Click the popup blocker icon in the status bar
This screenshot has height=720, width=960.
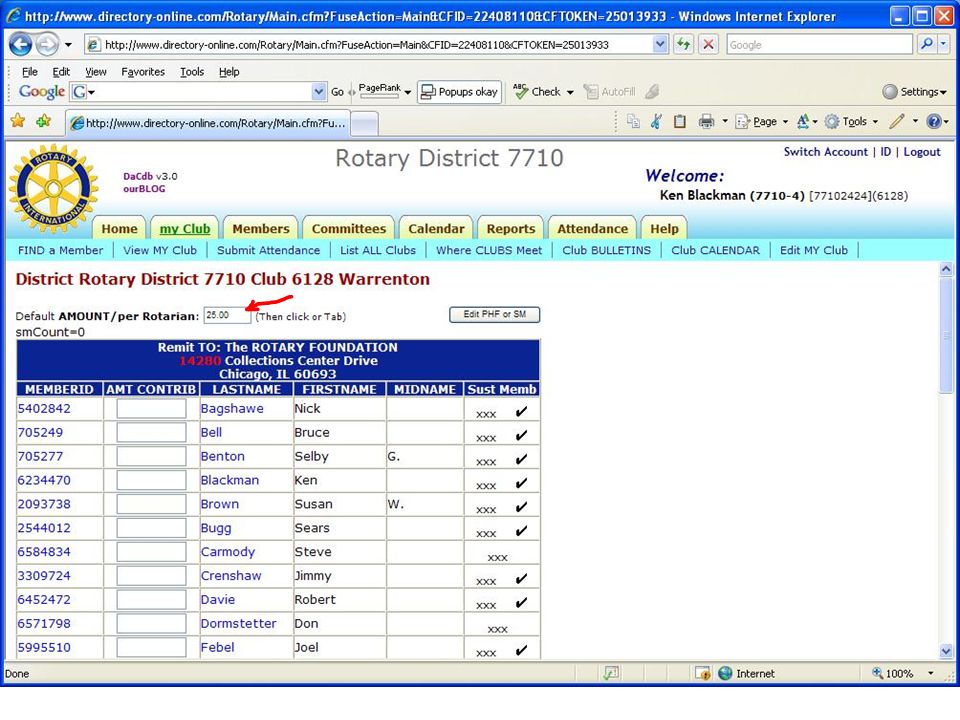coord(702,673)
